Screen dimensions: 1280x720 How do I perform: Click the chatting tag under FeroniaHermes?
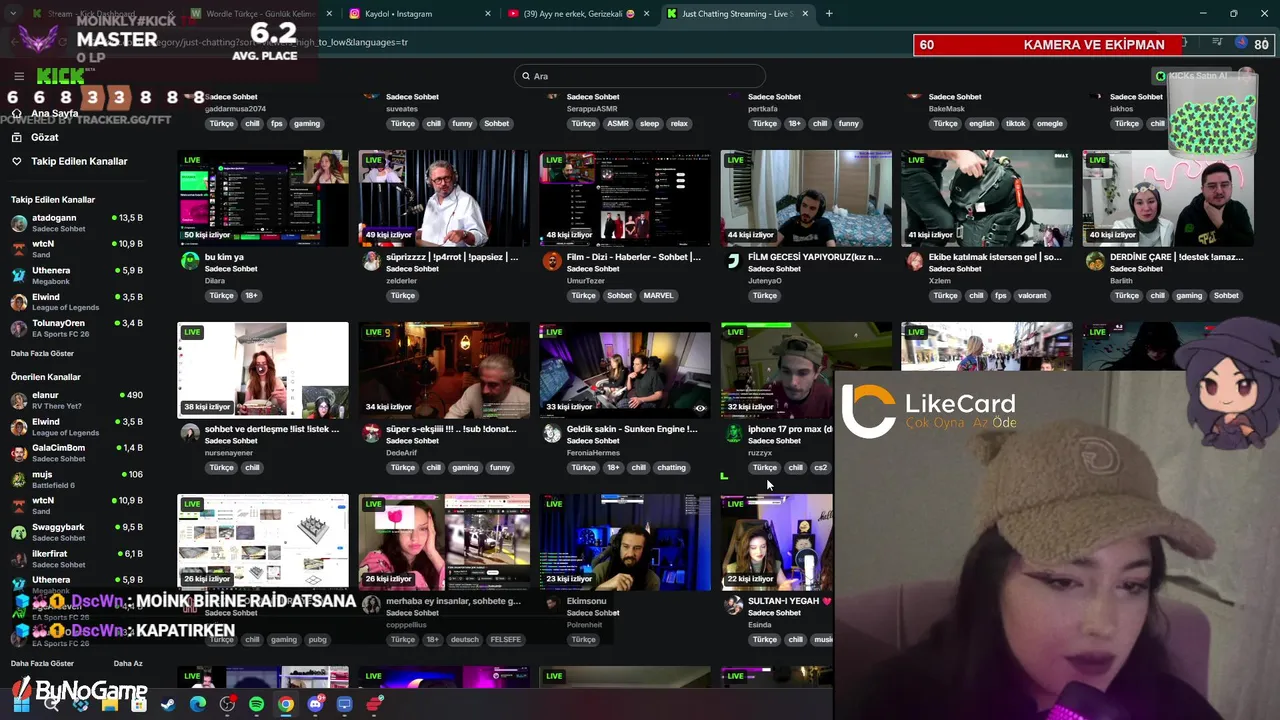(671, 468)
